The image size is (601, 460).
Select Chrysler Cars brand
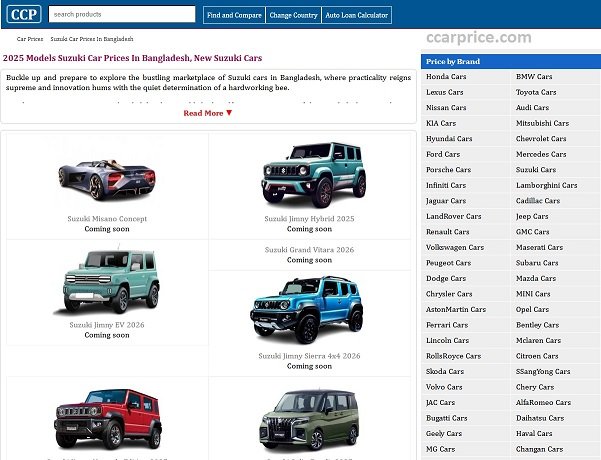pyautogui.click(x=449, y=294)
